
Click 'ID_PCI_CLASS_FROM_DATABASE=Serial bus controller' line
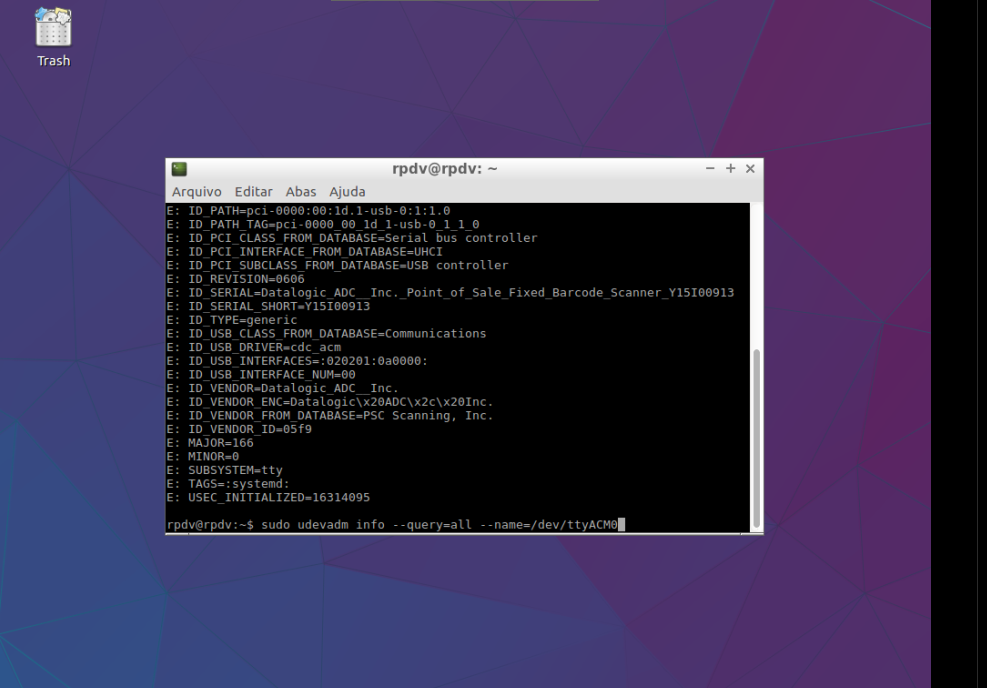pyautogui.click(x=352, y=239)
